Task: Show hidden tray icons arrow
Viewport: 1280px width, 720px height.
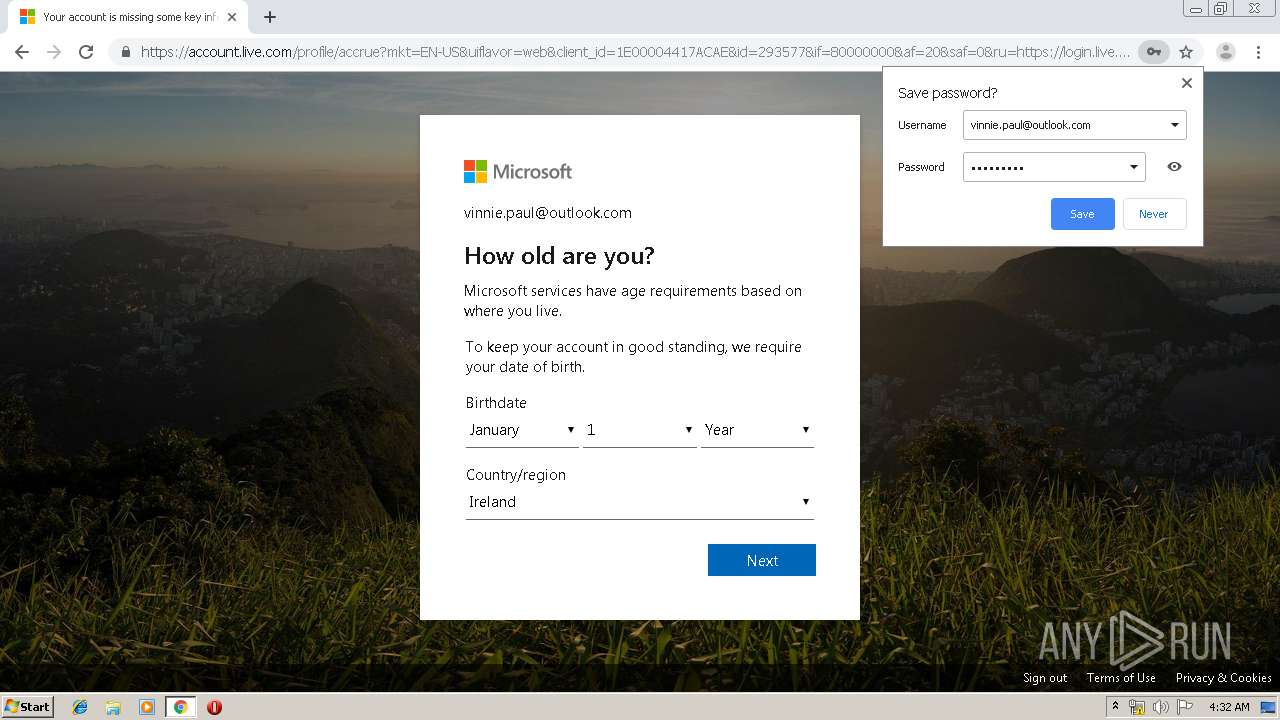Action: click(1116, 707)
